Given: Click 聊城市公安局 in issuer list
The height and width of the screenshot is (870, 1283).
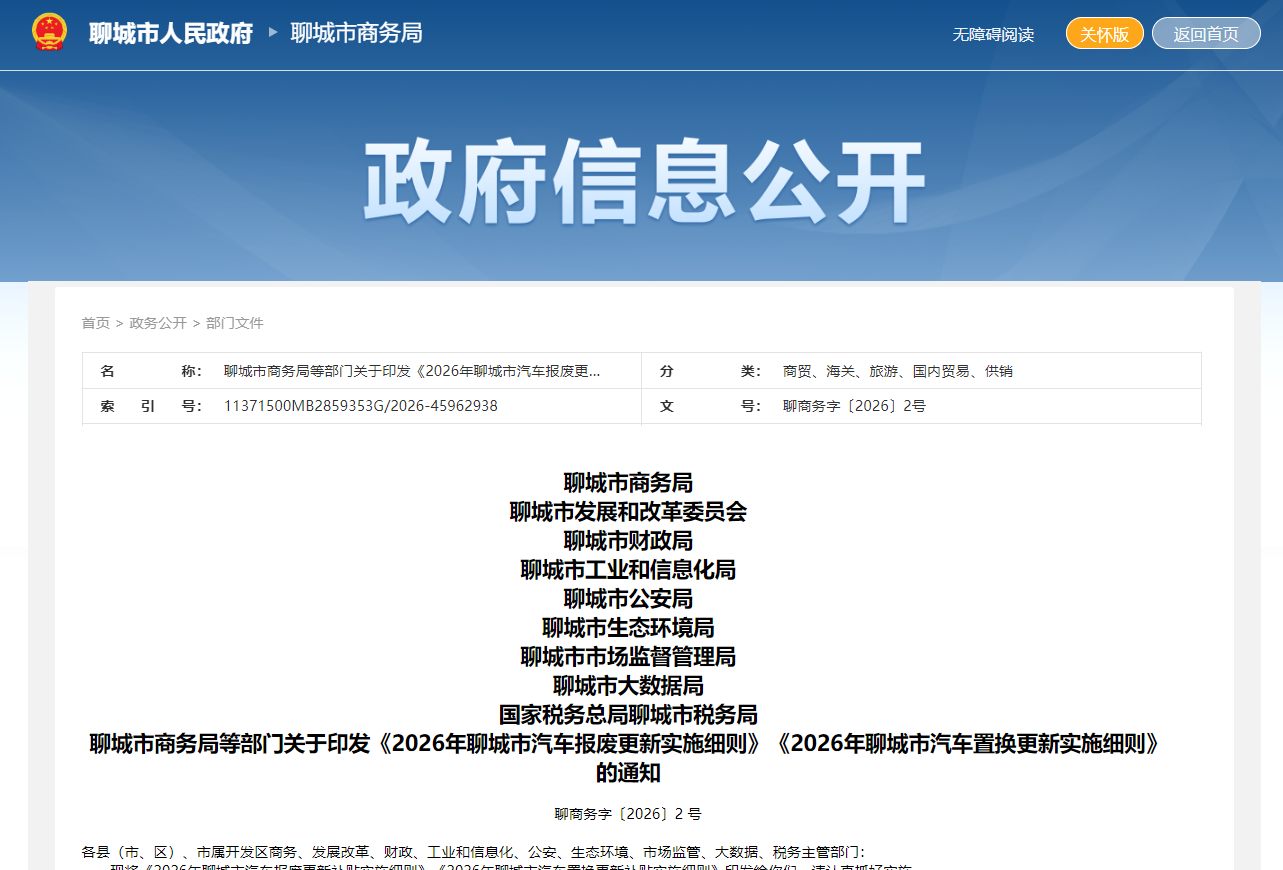Looking at the screenshot, I should [628, 599].
